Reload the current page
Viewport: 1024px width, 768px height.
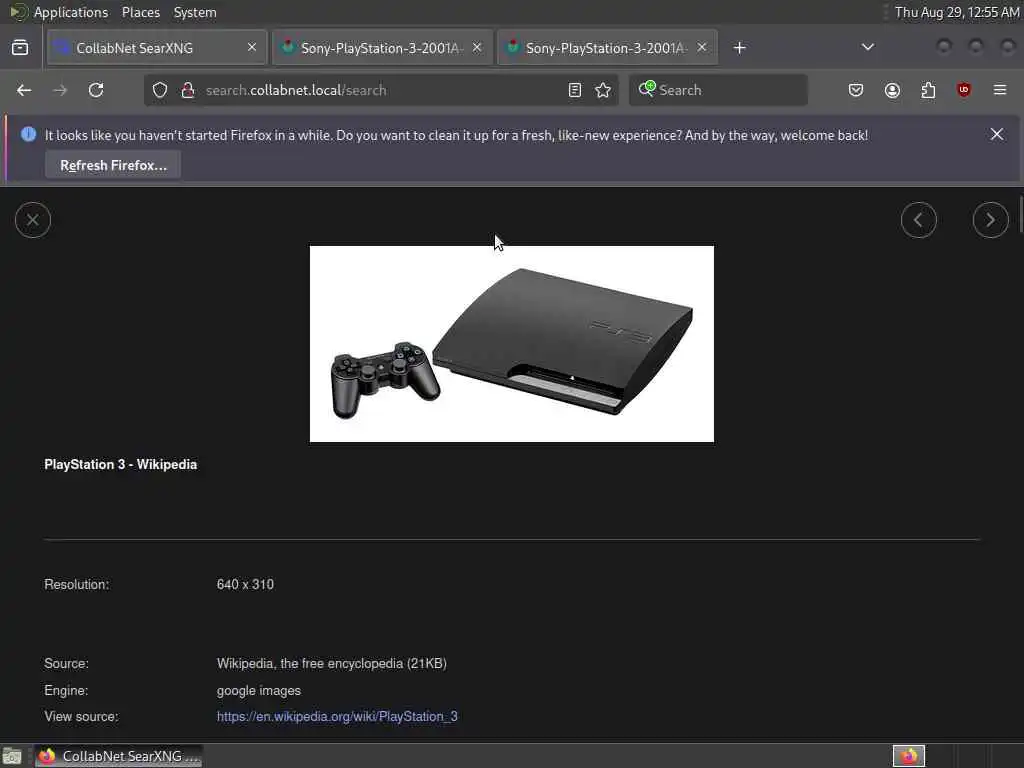coord(96,90)
